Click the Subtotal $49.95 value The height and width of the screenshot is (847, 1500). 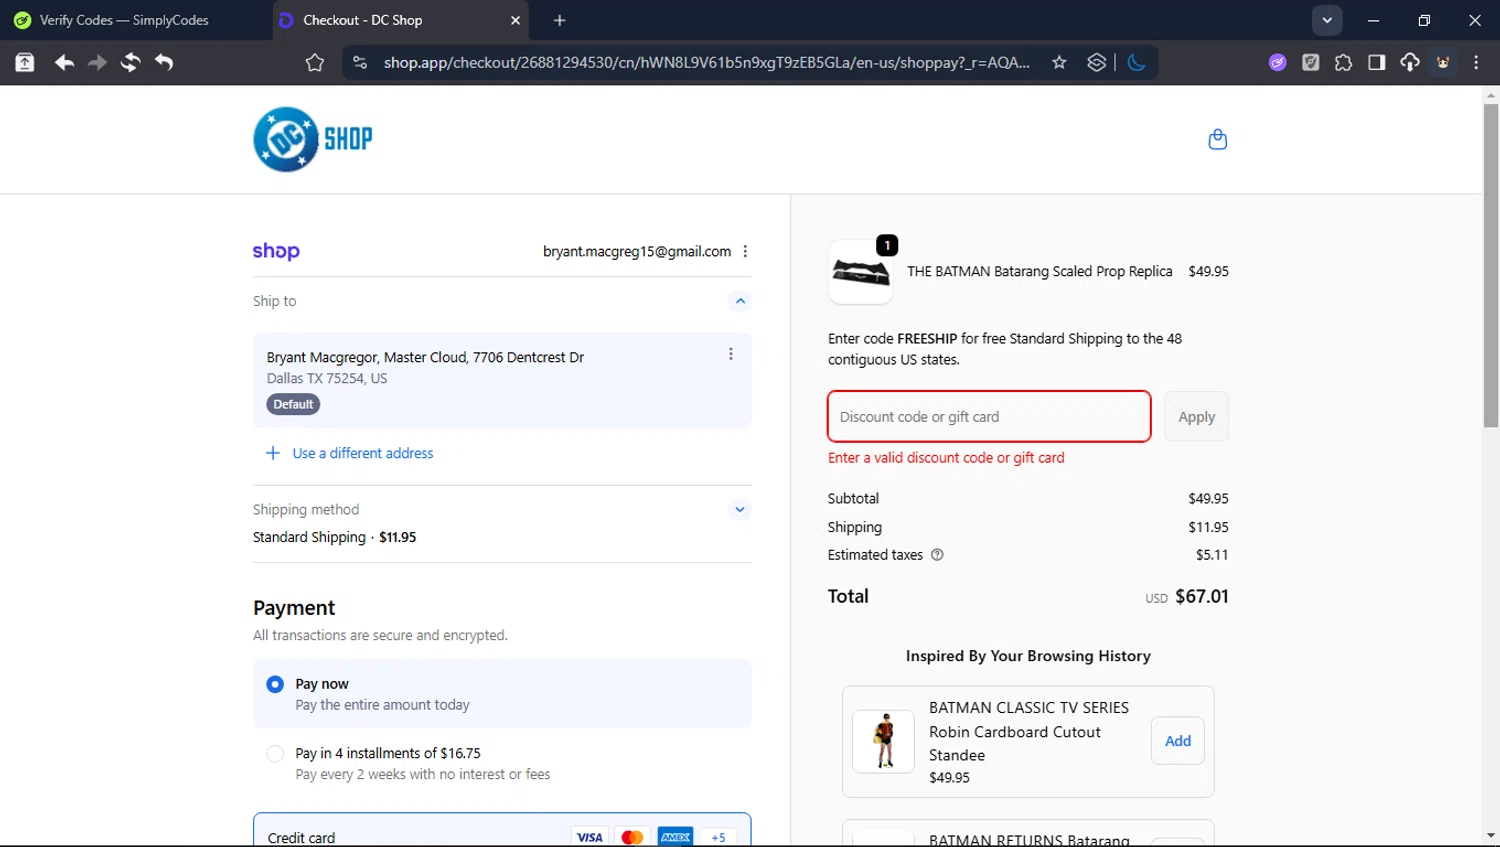(x=1208, y=498)
